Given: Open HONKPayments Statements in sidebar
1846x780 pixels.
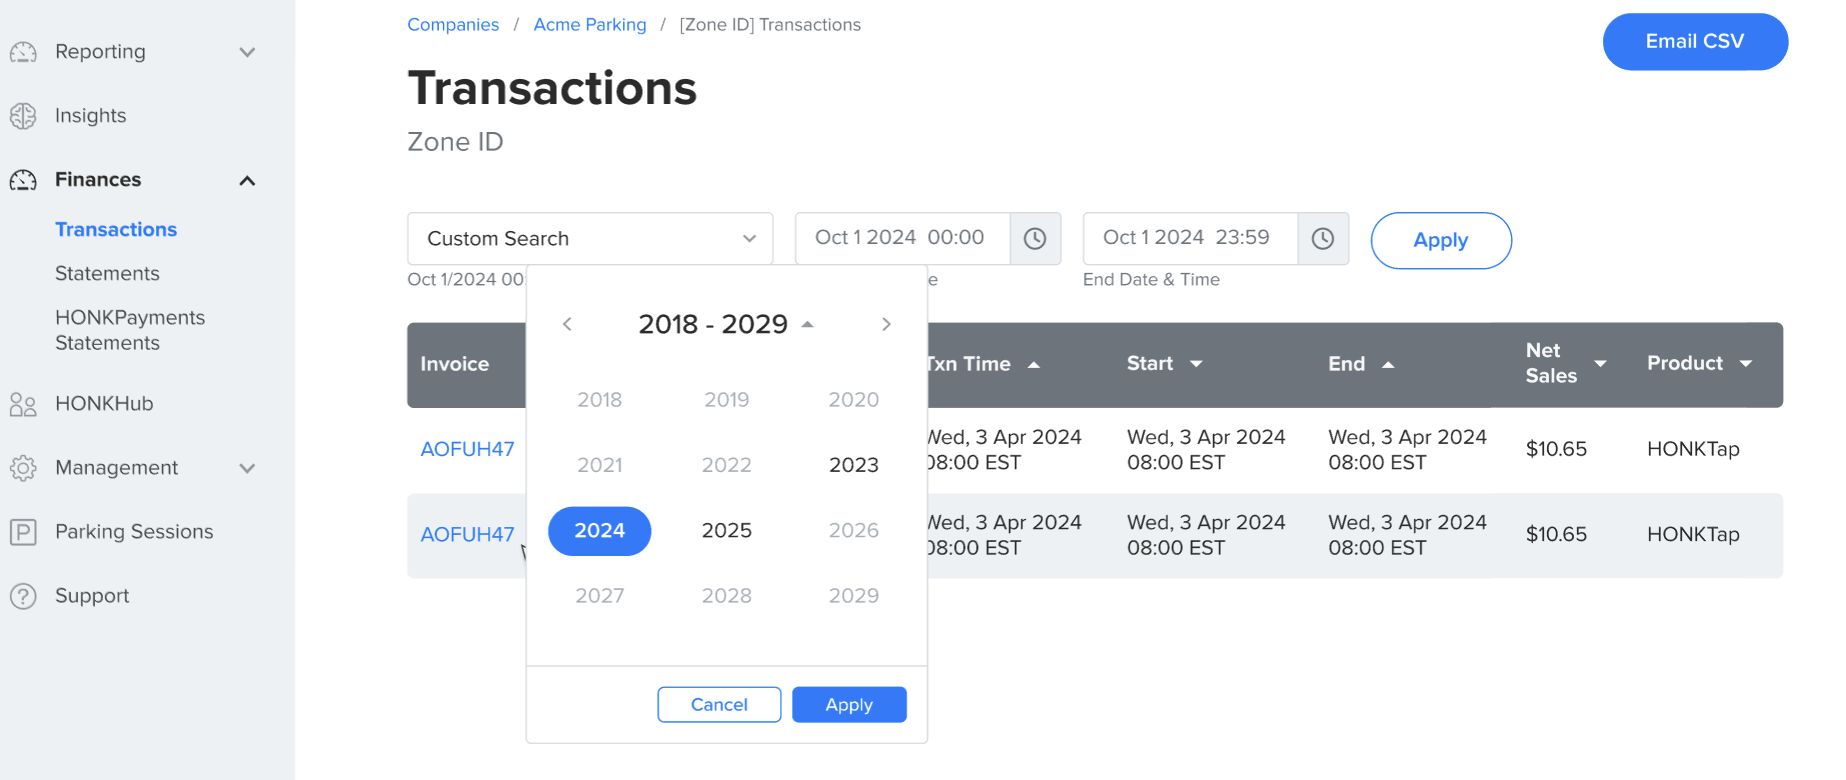Looking at the screenshot, I should tap(130, 330).
